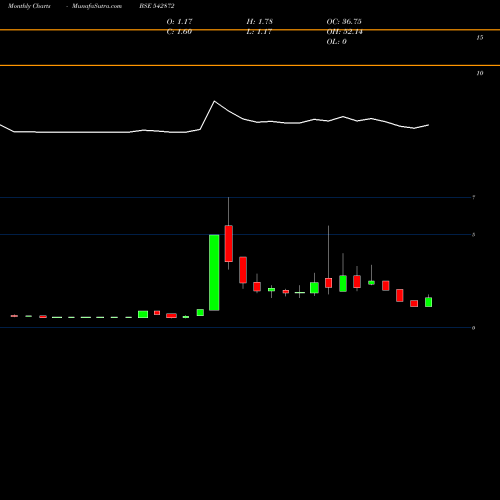
Task: Click the "5" price axis label
Action: [473, 235]
